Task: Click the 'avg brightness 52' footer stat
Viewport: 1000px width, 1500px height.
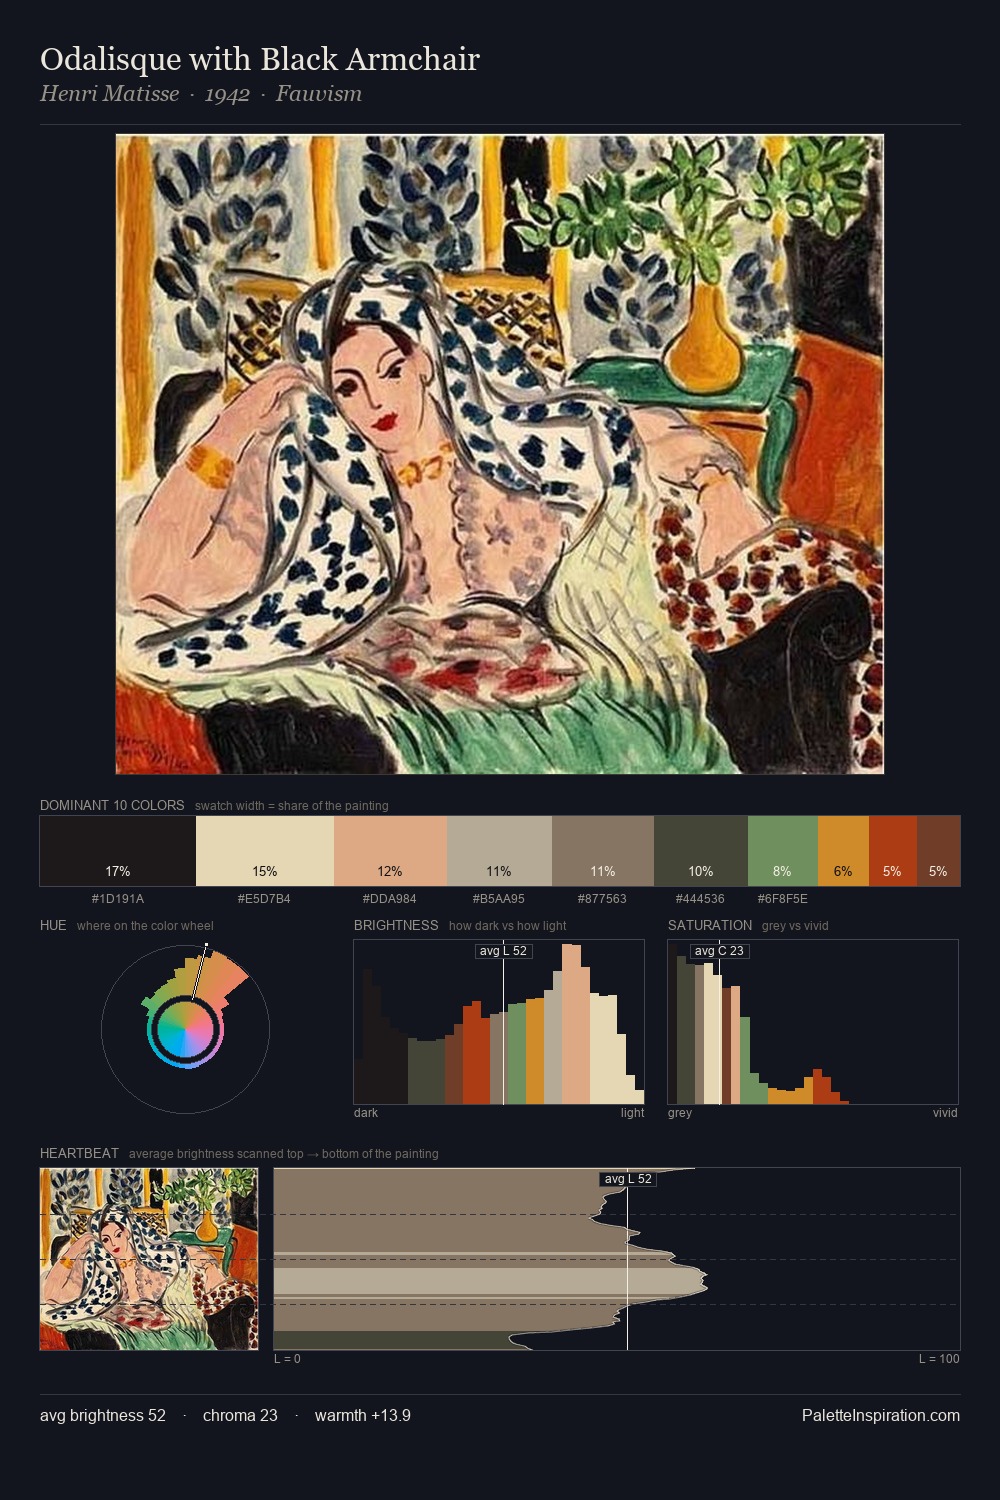Action: coord(103,1416)
